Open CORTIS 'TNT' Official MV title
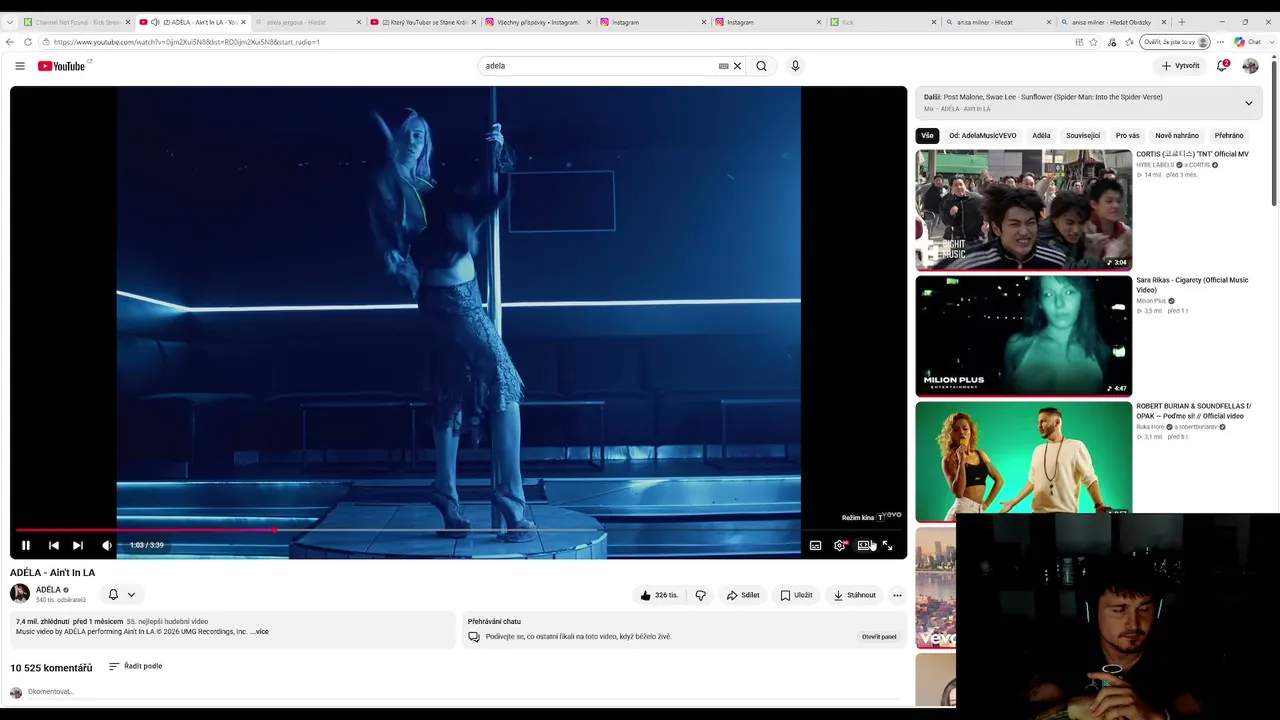This screenshot has width=1280, height=720. tap(1192, 154)
